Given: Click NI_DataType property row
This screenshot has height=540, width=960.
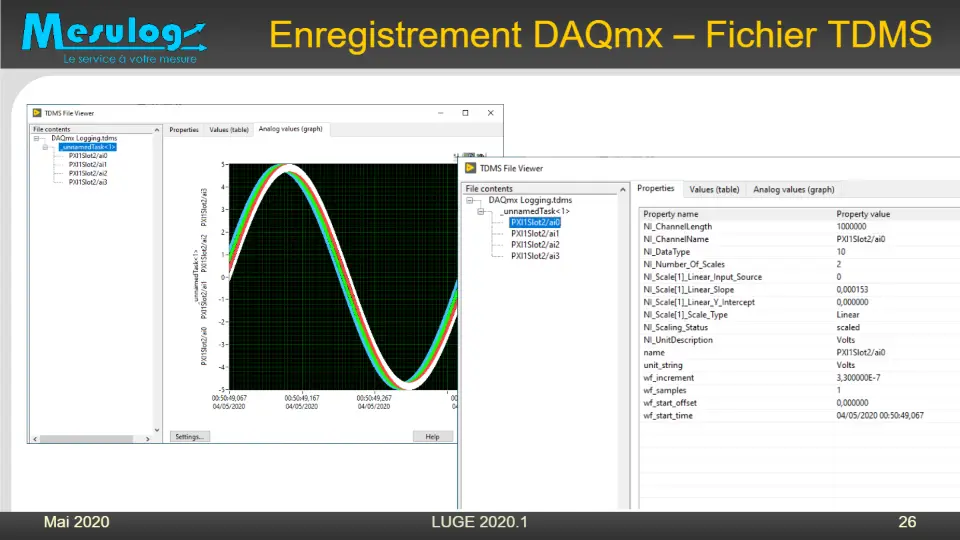Looking at the screenshot, I should click(800, 252).
